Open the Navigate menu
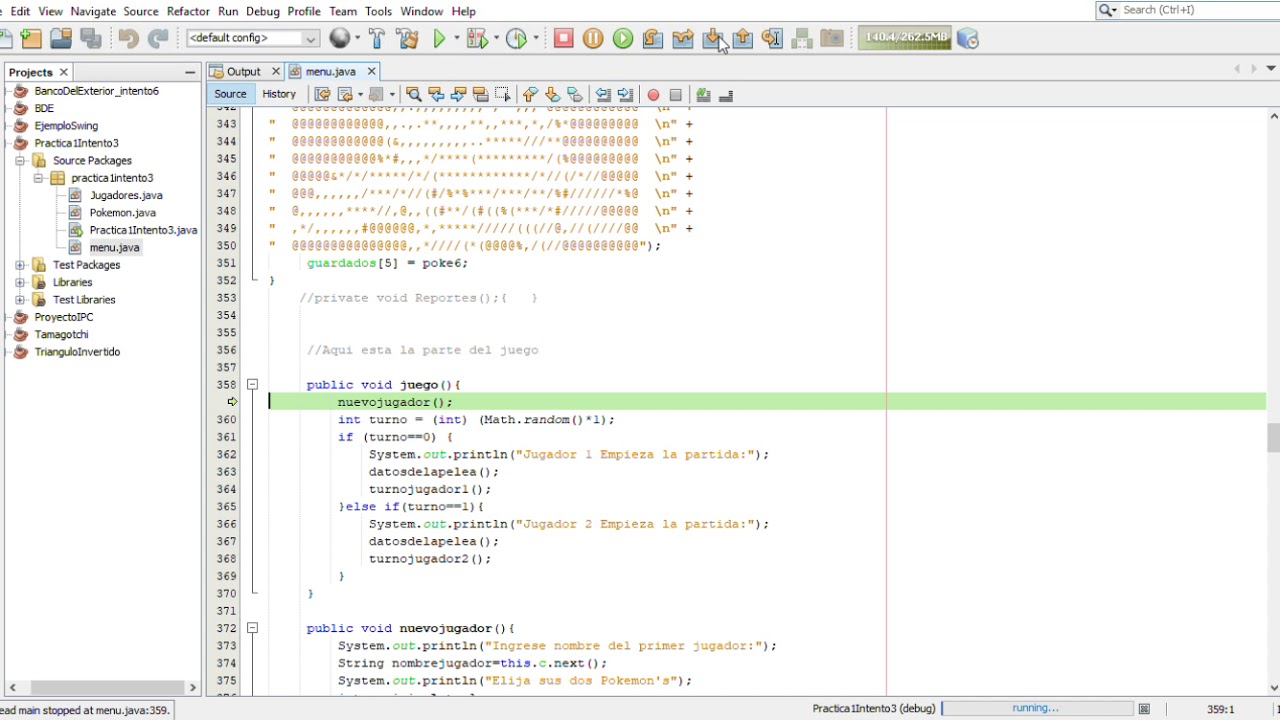The image size is (1280, 720). [93, 11]
